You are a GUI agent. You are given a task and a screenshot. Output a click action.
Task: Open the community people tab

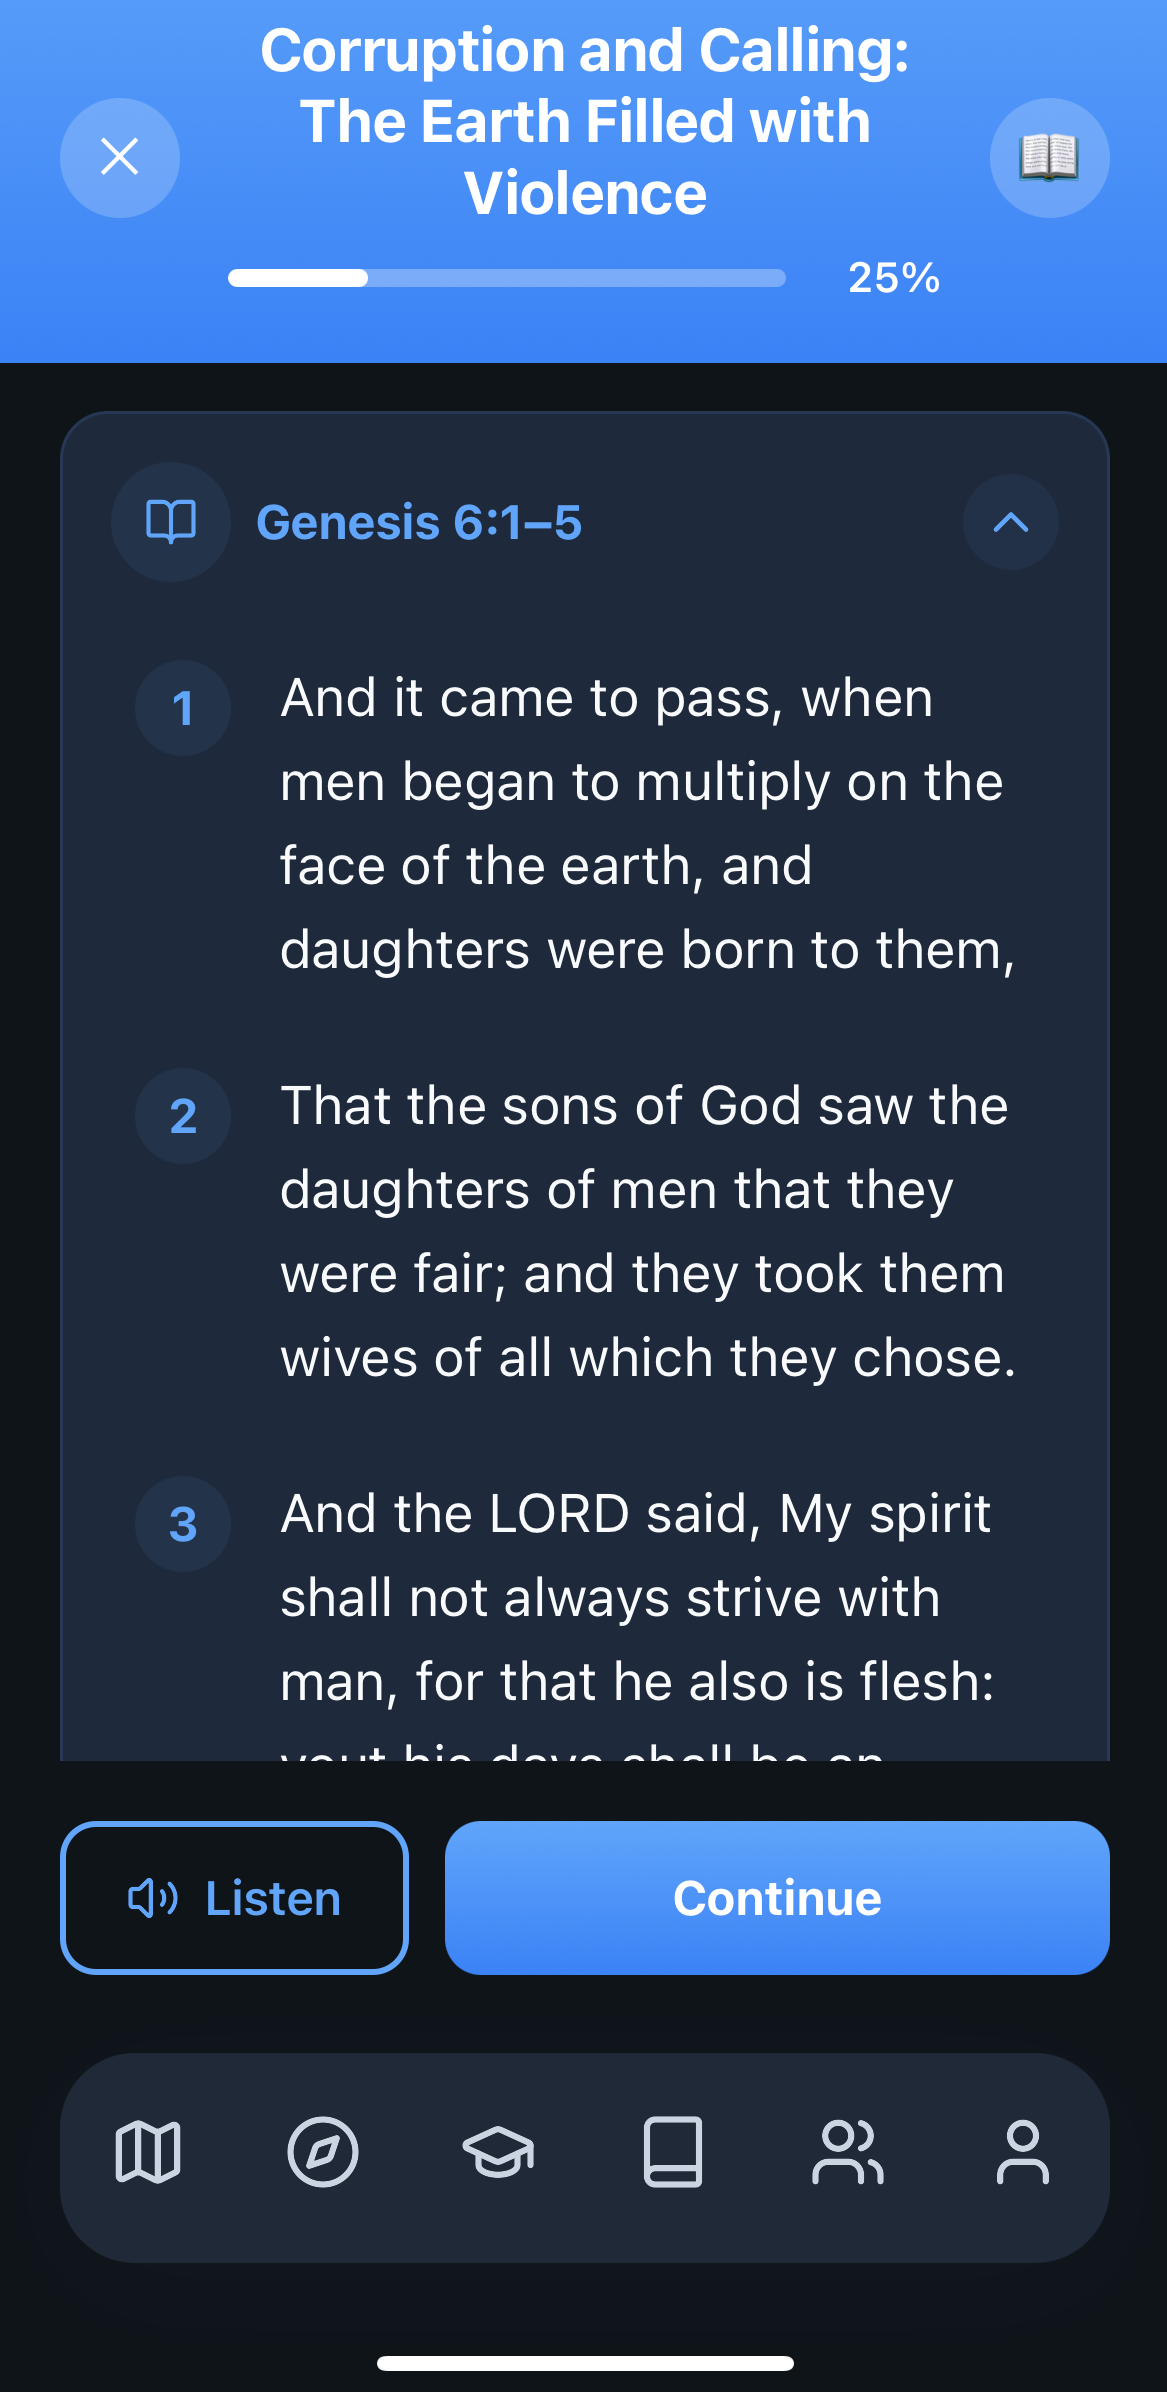click(x=848, y=2152)
